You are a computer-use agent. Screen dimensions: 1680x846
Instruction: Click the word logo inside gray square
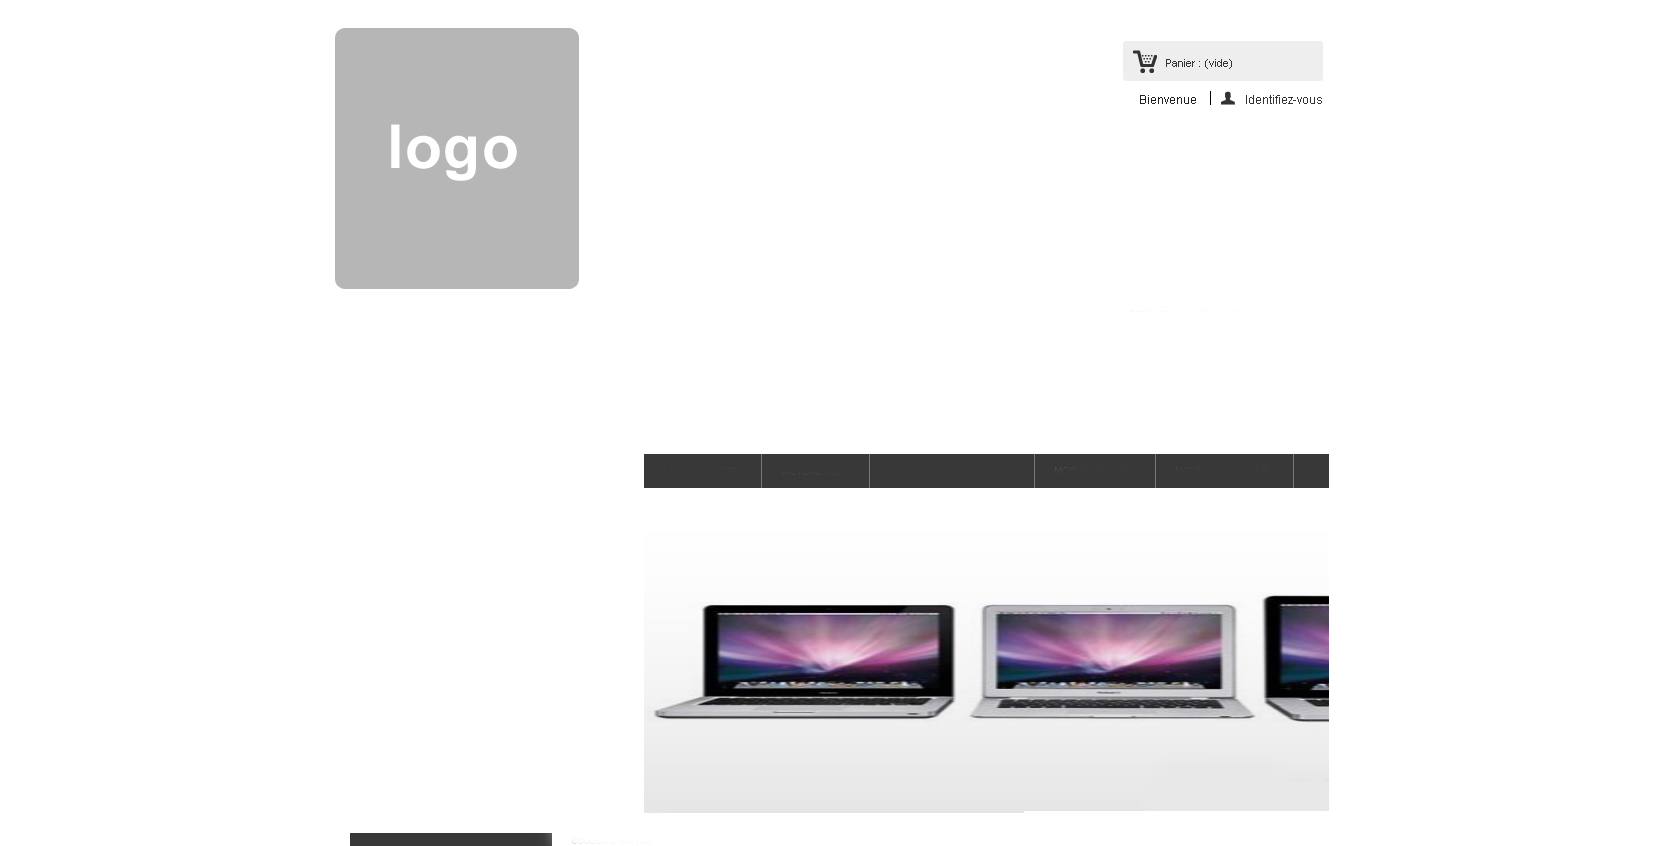pyautogui.click(x=453, y=148)
